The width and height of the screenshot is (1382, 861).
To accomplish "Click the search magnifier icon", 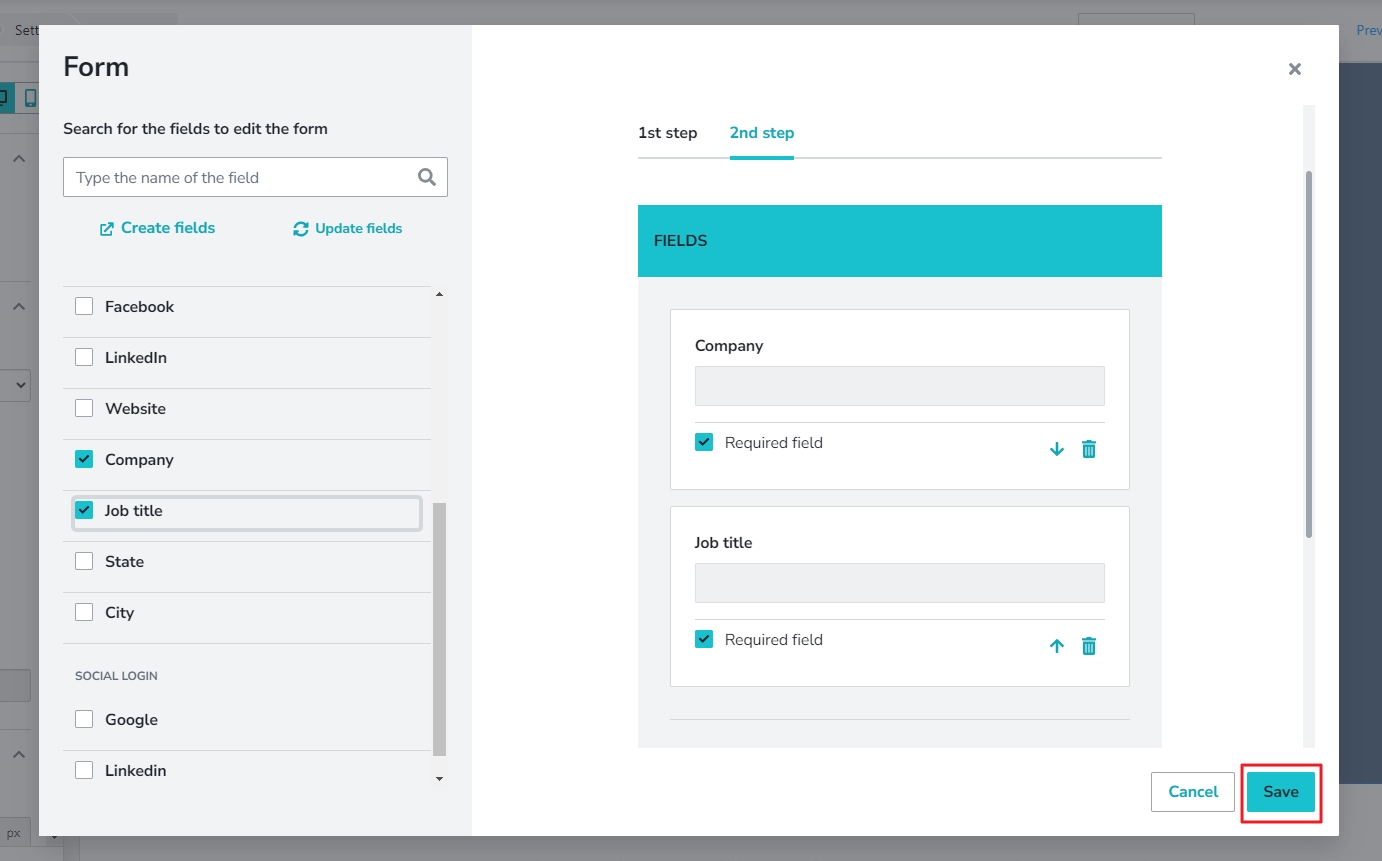I will [x=427, y=176].
